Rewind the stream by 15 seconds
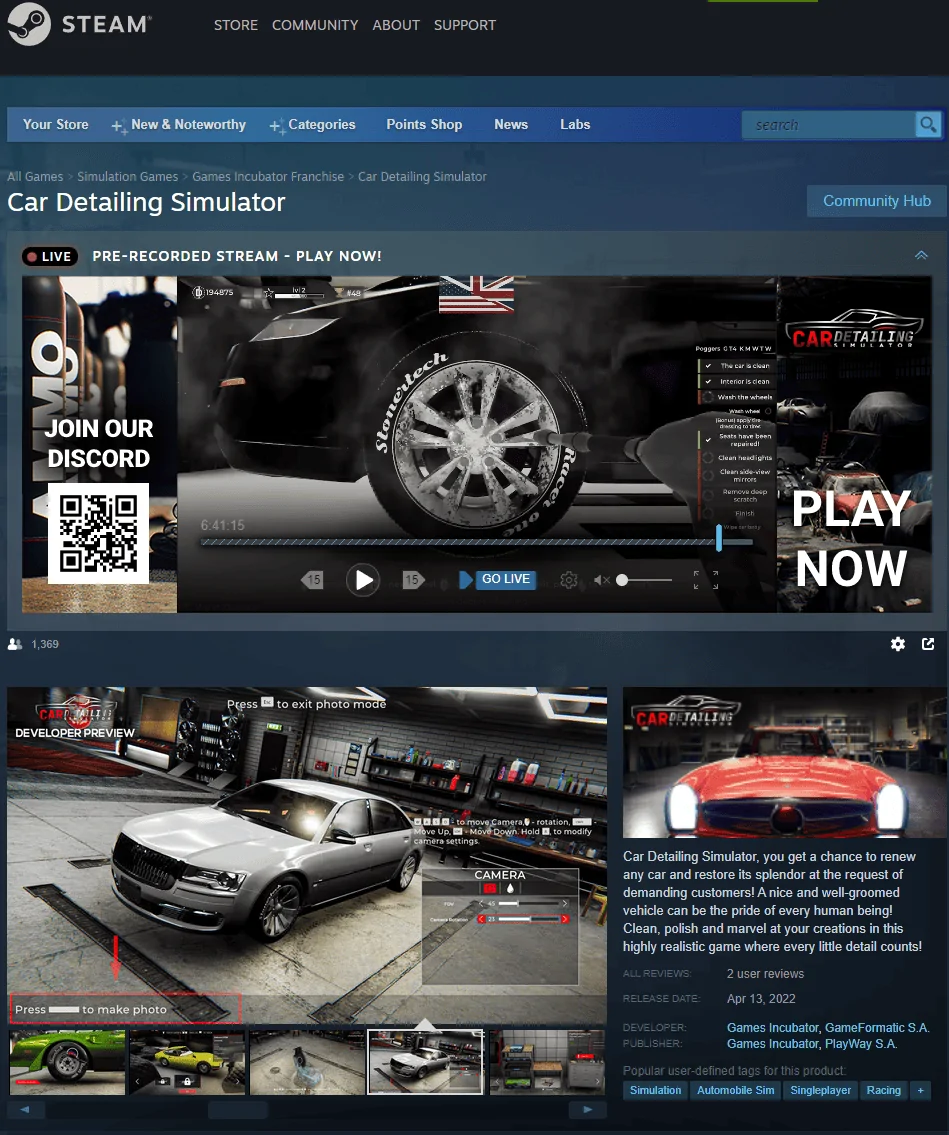This screenshot has height=1135, width=949. (x=313, y=579)
